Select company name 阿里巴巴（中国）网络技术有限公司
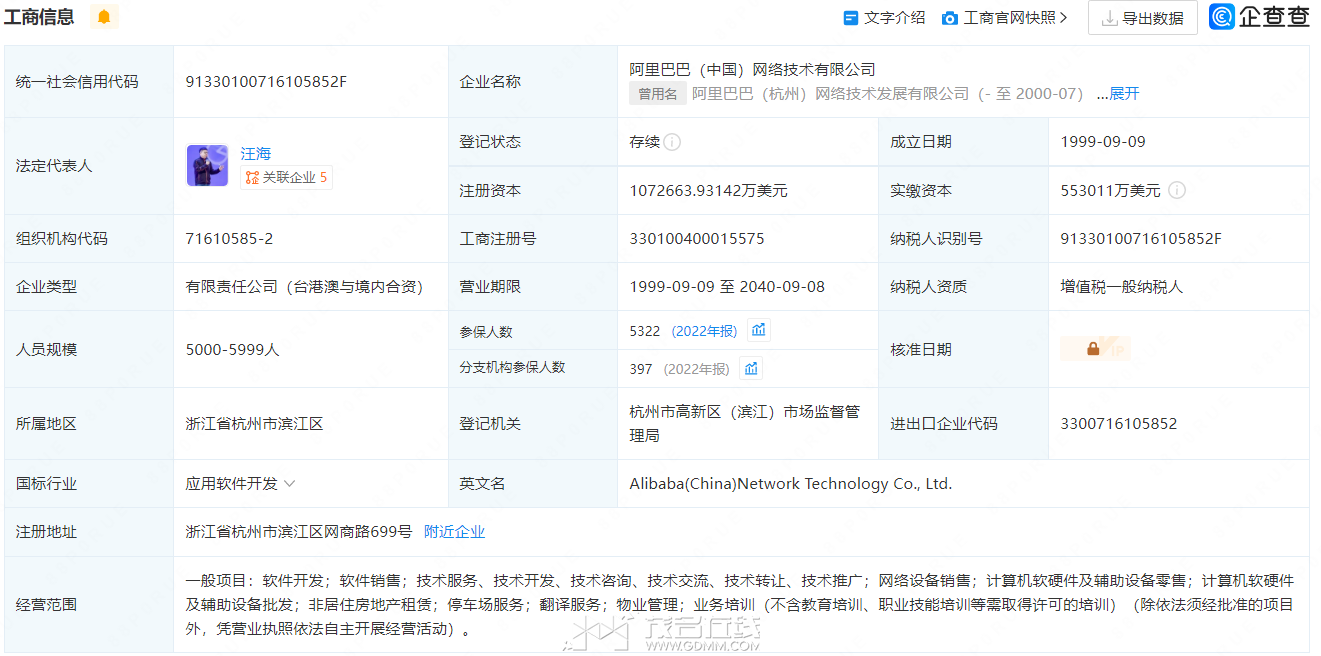Viewport: 1321px width, 656px height. [x=752, y=70]
